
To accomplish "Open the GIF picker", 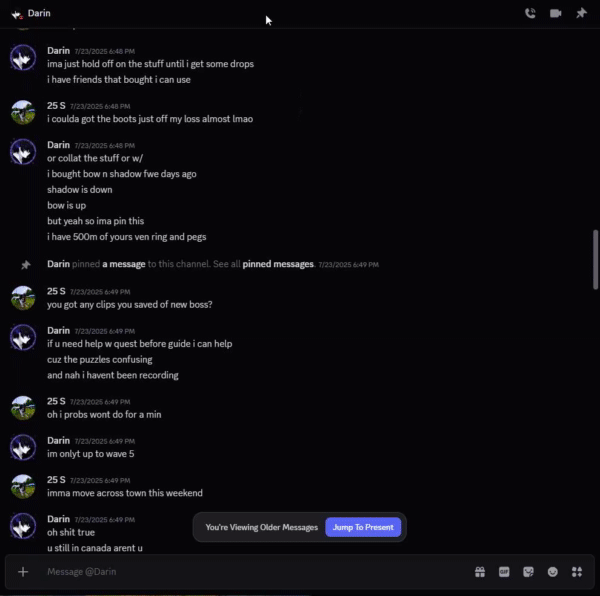I will pyautogui.click(x=504, y=572).
